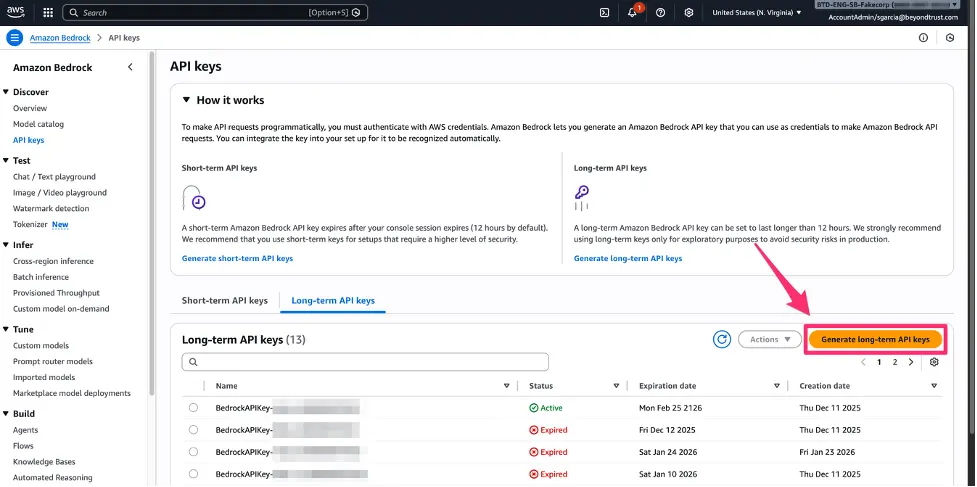
Task: Refresh the long-term API keys list
Action: coord(722,339)
